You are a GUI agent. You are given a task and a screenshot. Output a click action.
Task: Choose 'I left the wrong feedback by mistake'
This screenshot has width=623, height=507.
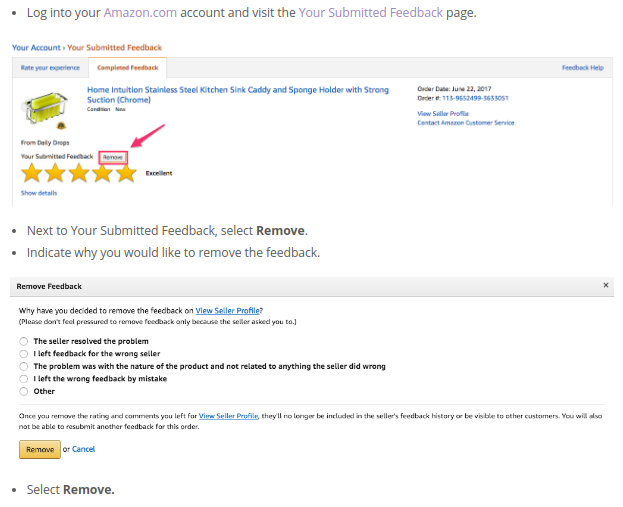(24, 379)
